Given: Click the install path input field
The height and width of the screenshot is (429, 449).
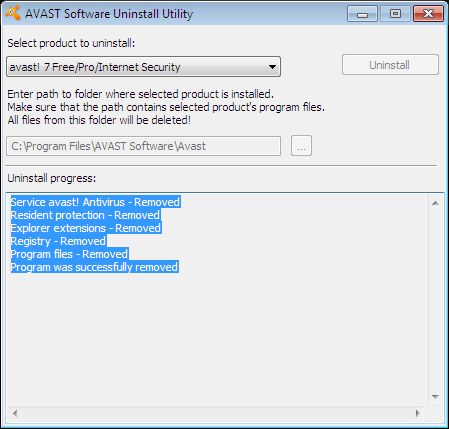Looking at the screenshot, I should [x=143, y=146].
